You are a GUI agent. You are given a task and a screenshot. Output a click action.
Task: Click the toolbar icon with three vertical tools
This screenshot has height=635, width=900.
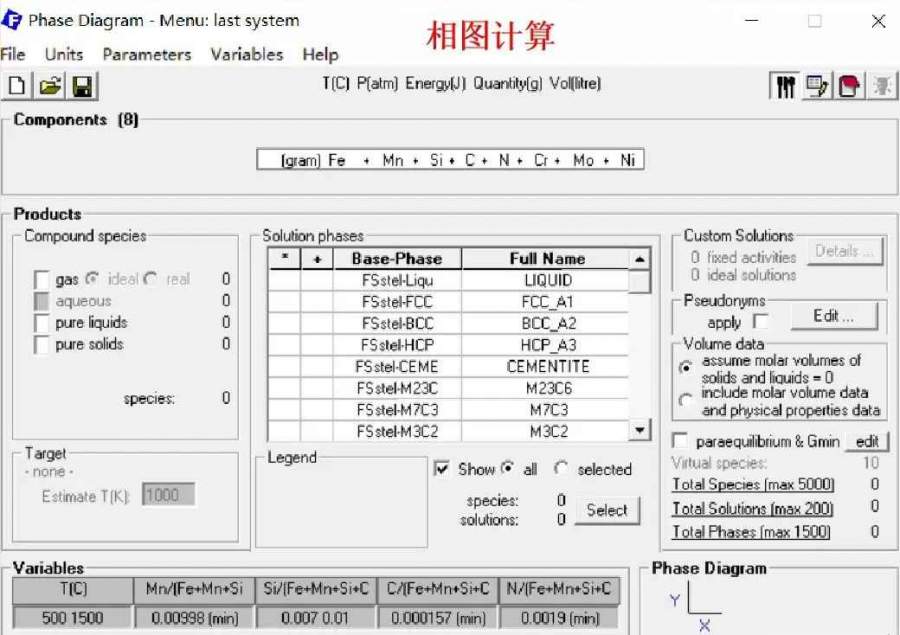pyautogui.click(x=786, y=87)
